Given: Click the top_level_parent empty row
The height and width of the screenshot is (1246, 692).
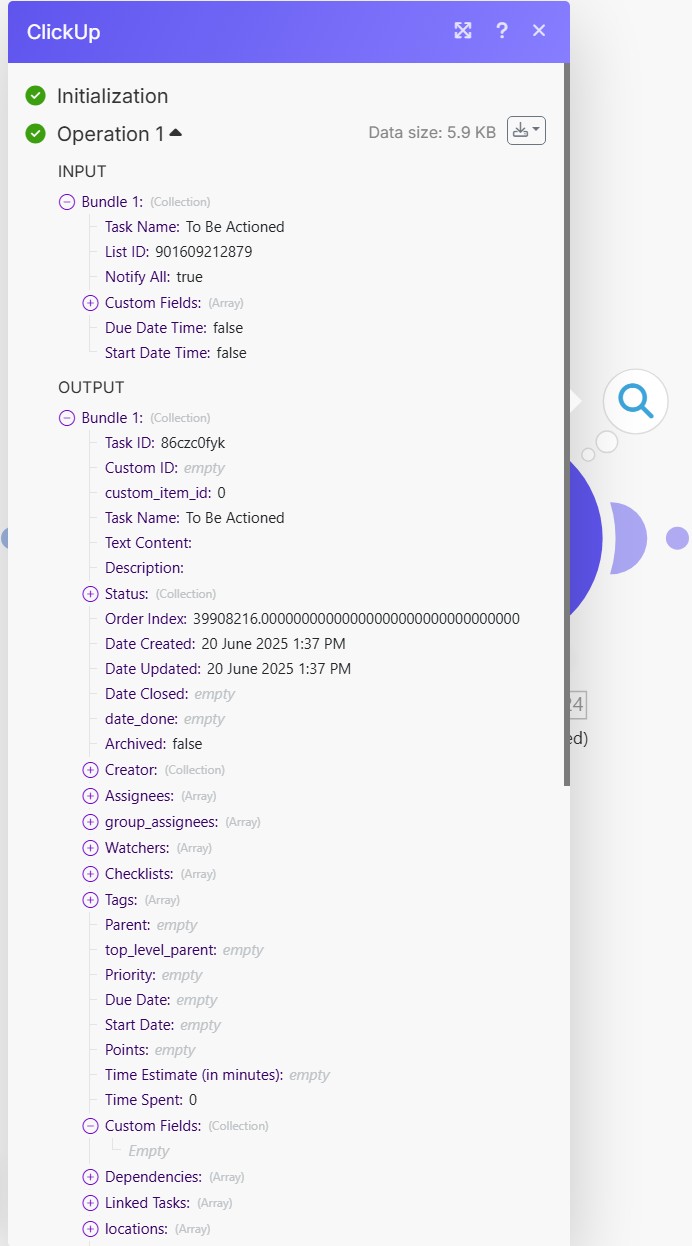Looking at the screenshot, I should coord(184,950).
